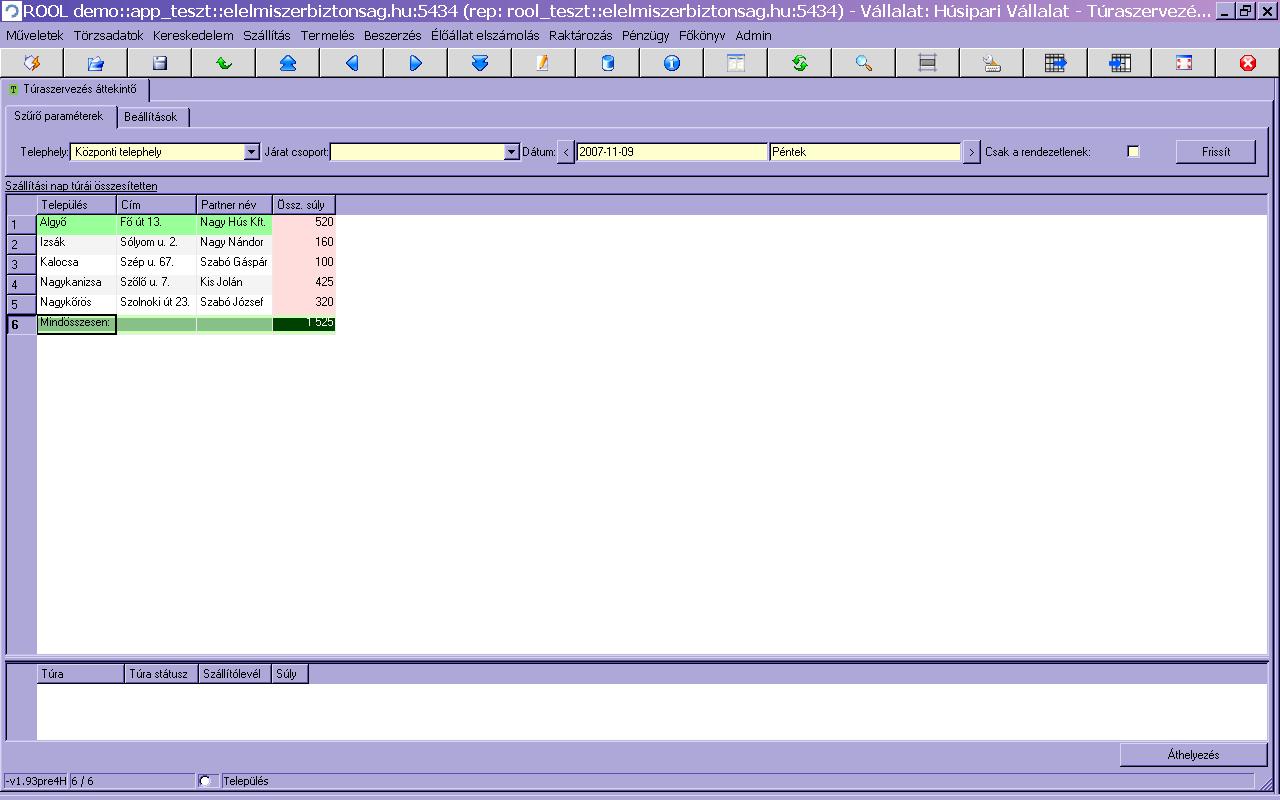Click the Áthelyezés button
Image resolution: width=1280 pixels, height=800 pixels.
(1193, 755)
